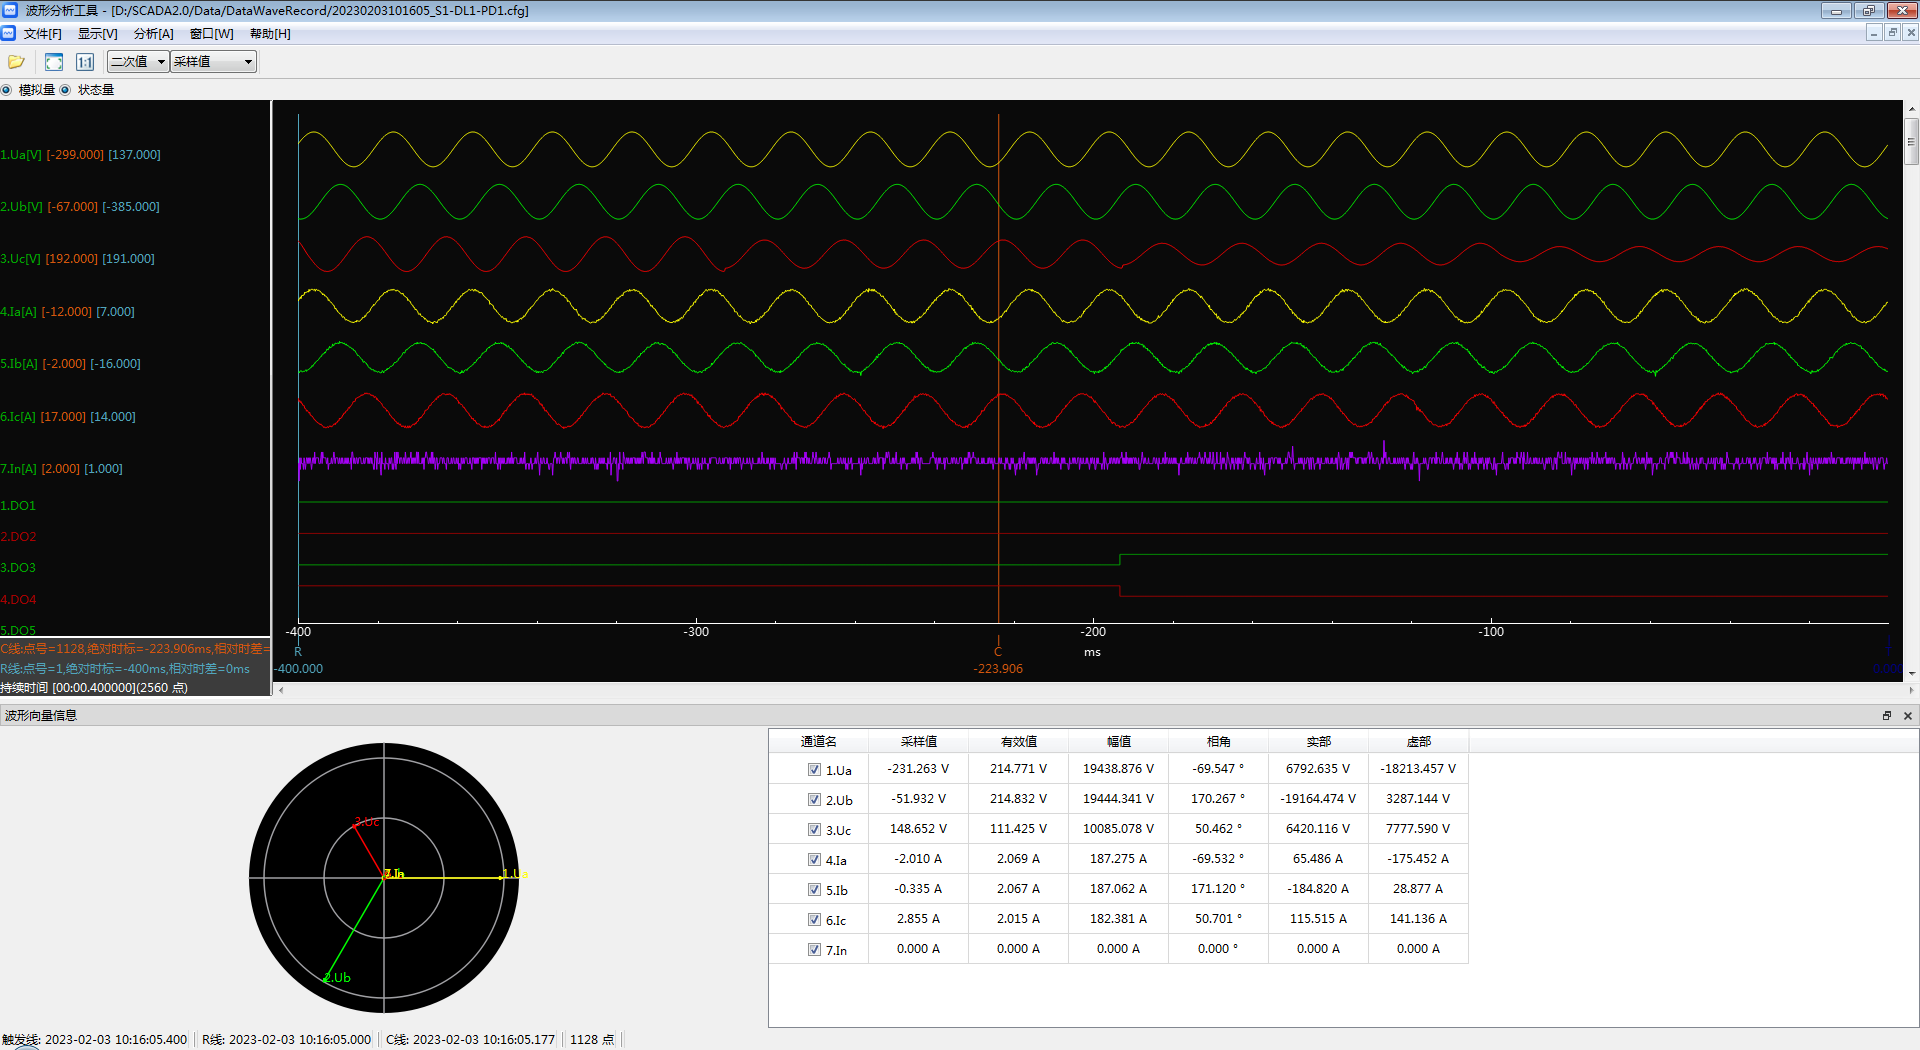Open the 显示[V] menu
This screenshot has width=1920, height=1050.
tap(97, 34)
